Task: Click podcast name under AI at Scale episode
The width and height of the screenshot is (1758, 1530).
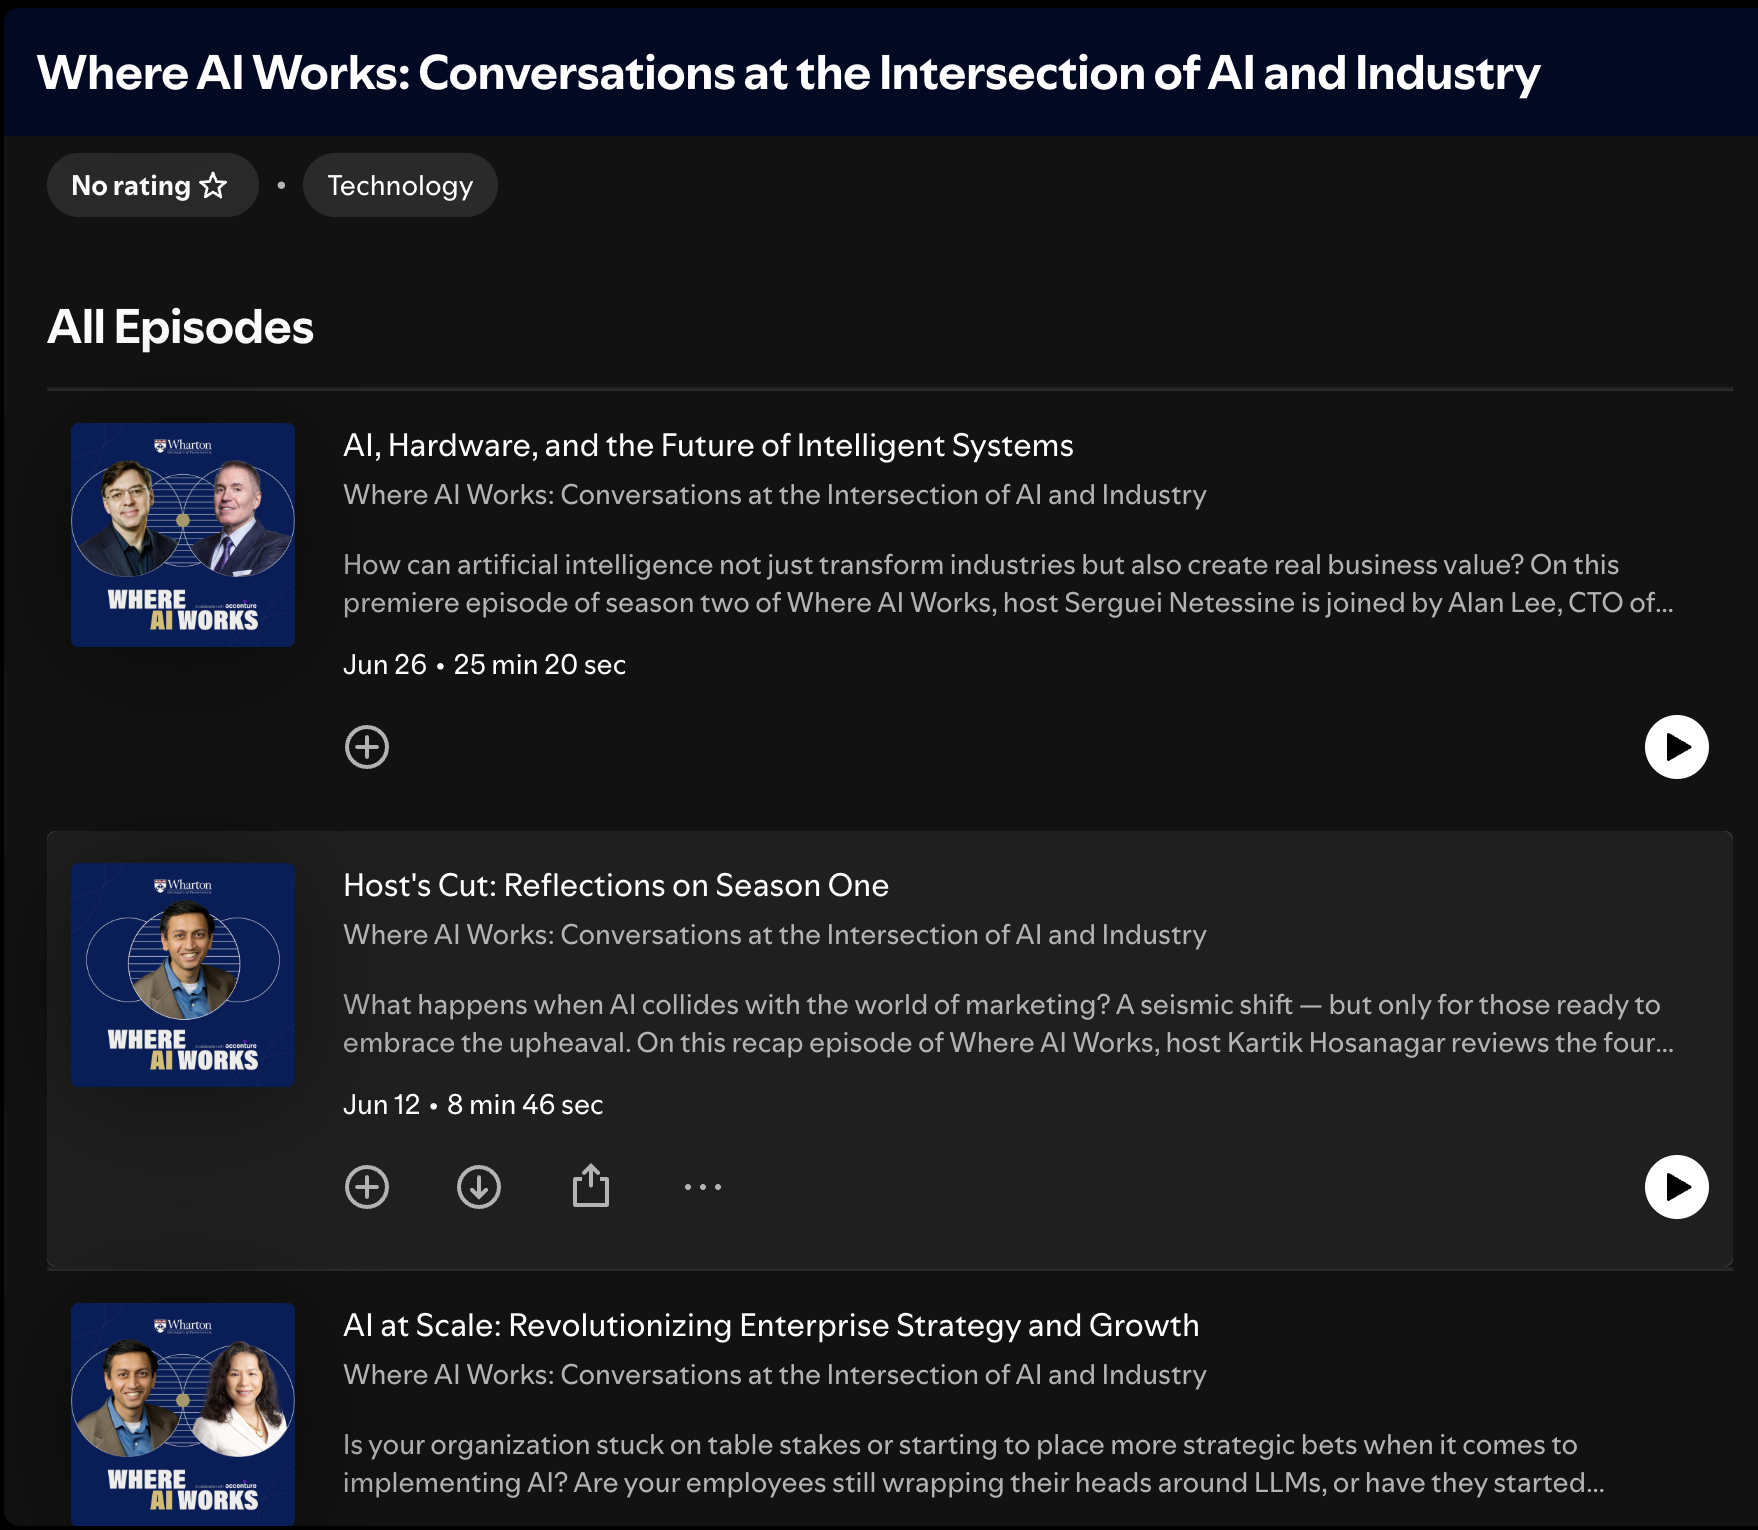Action: (775, 1375)
